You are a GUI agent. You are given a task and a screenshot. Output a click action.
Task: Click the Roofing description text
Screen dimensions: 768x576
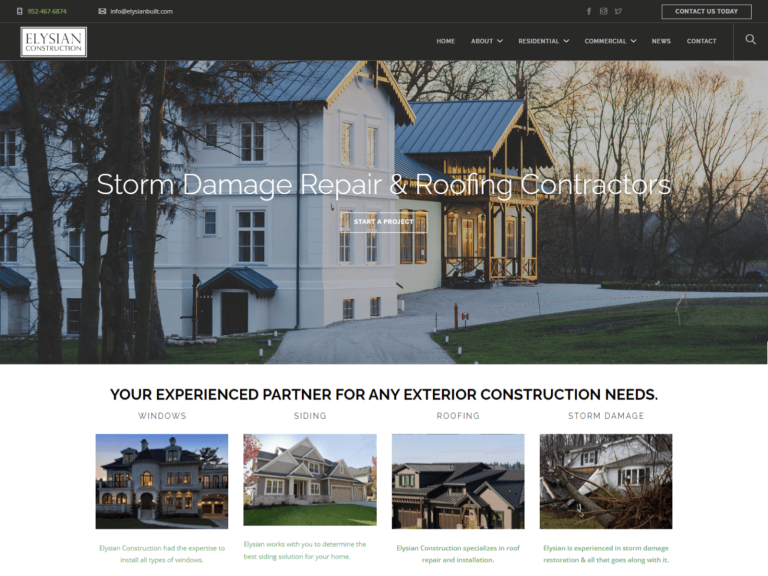(x=458, y=554)
